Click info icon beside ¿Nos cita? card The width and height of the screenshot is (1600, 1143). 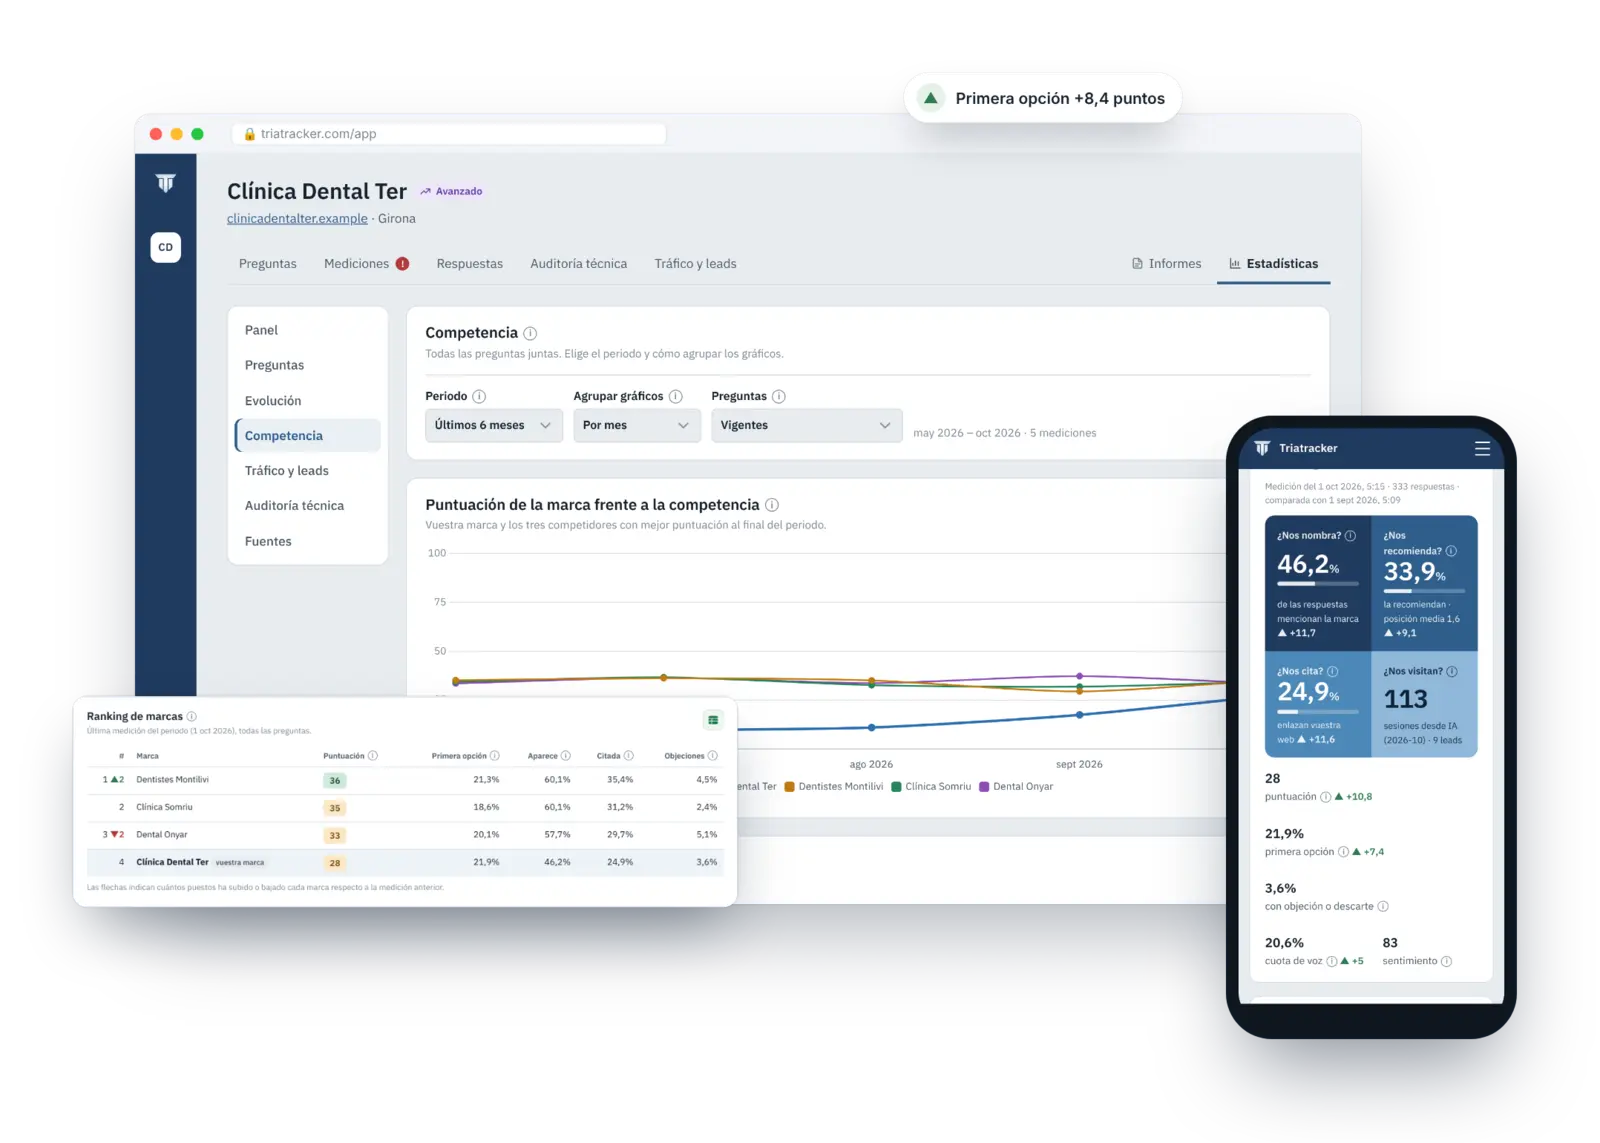(1332, 672)
